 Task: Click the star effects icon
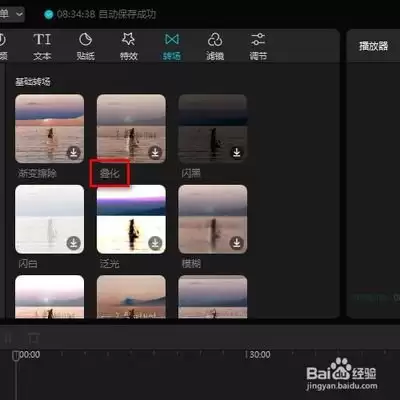click(129, 39)
